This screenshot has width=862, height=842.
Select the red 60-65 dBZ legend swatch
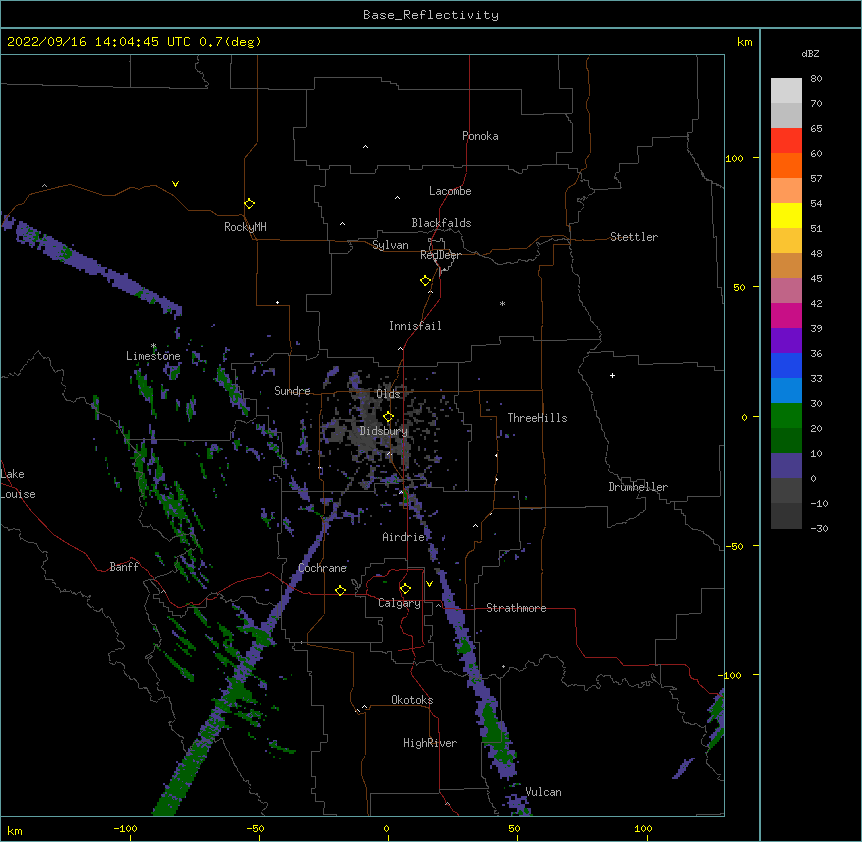(786, 140)
